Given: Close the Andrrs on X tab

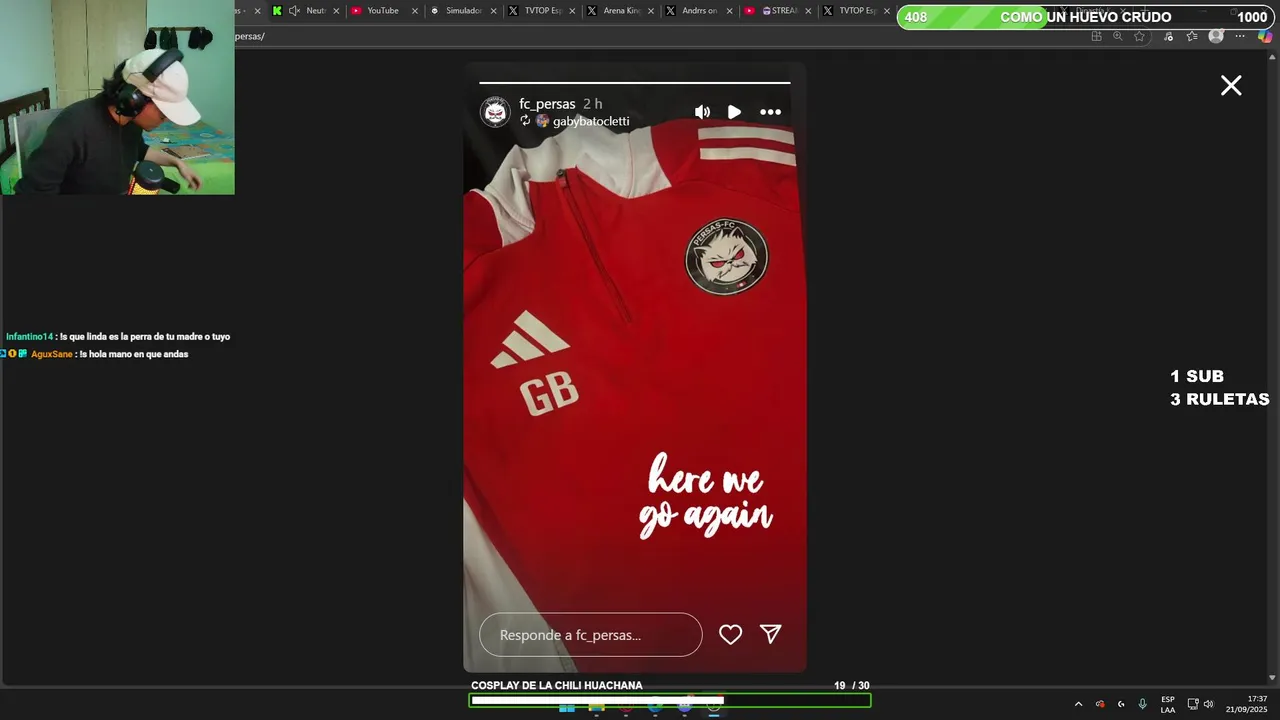Looking at the screenshot, I should [x=730, y=11].
